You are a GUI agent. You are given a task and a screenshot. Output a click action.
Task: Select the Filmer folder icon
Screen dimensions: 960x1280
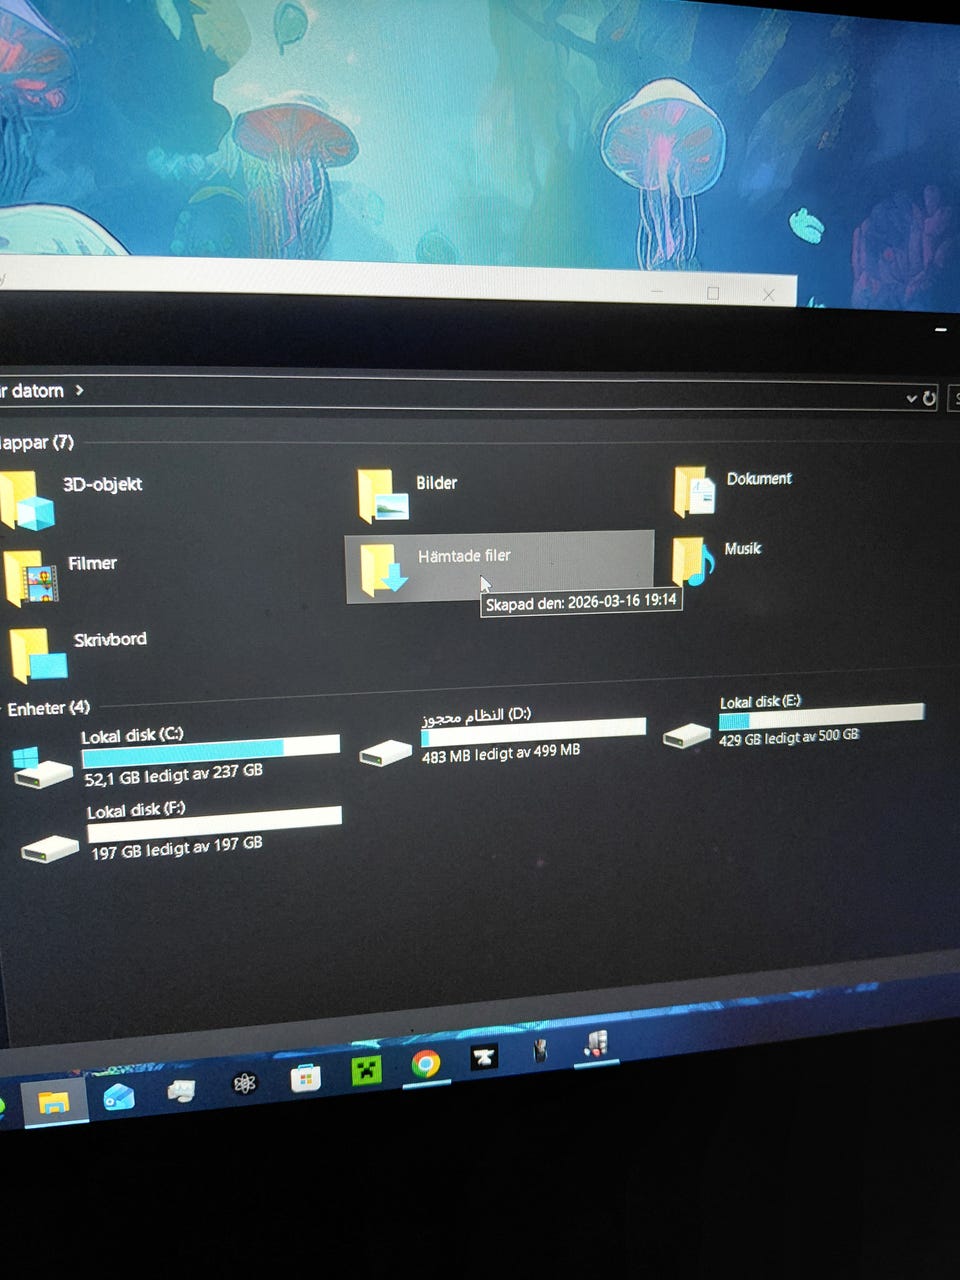tap(31, 577)
